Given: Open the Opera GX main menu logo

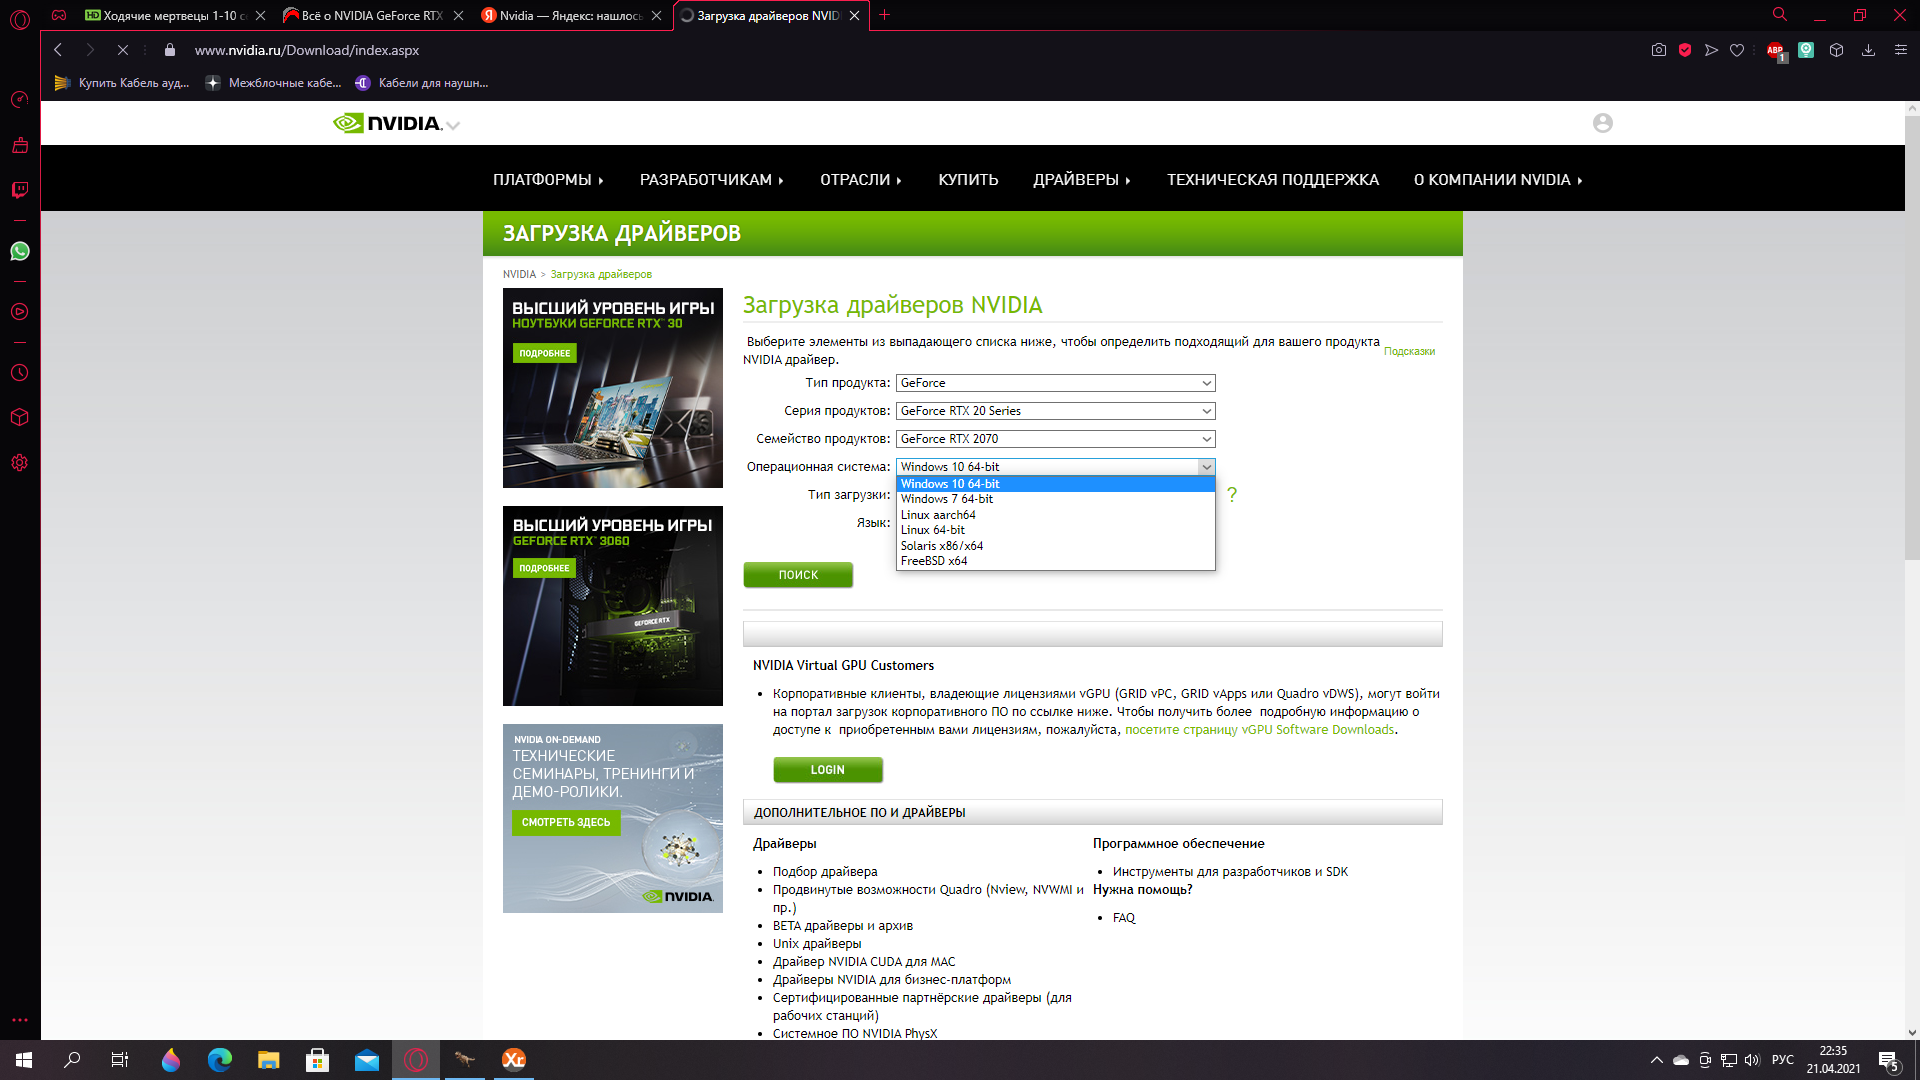Looking at the screenshot, I should pyautogui.click(x=20, y=18).
